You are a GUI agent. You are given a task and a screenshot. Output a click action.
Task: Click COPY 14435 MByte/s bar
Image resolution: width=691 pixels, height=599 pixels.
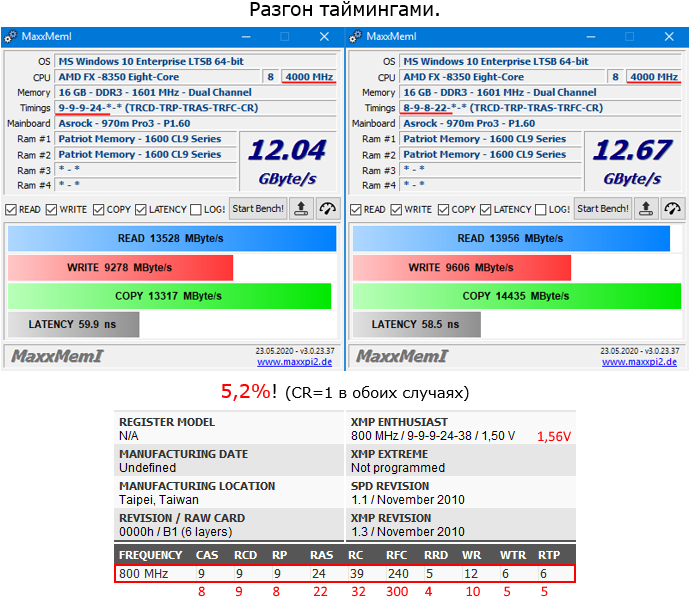click(517, 296)
